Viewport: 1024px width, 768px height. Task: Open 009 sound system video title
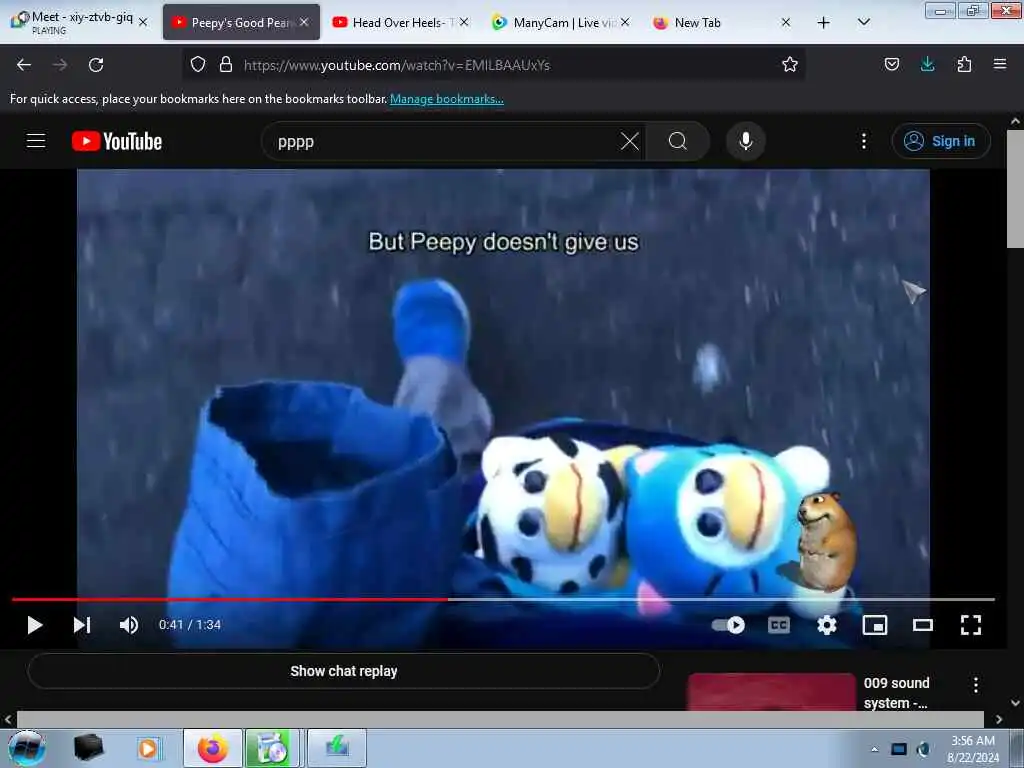(x=896, y=693)
